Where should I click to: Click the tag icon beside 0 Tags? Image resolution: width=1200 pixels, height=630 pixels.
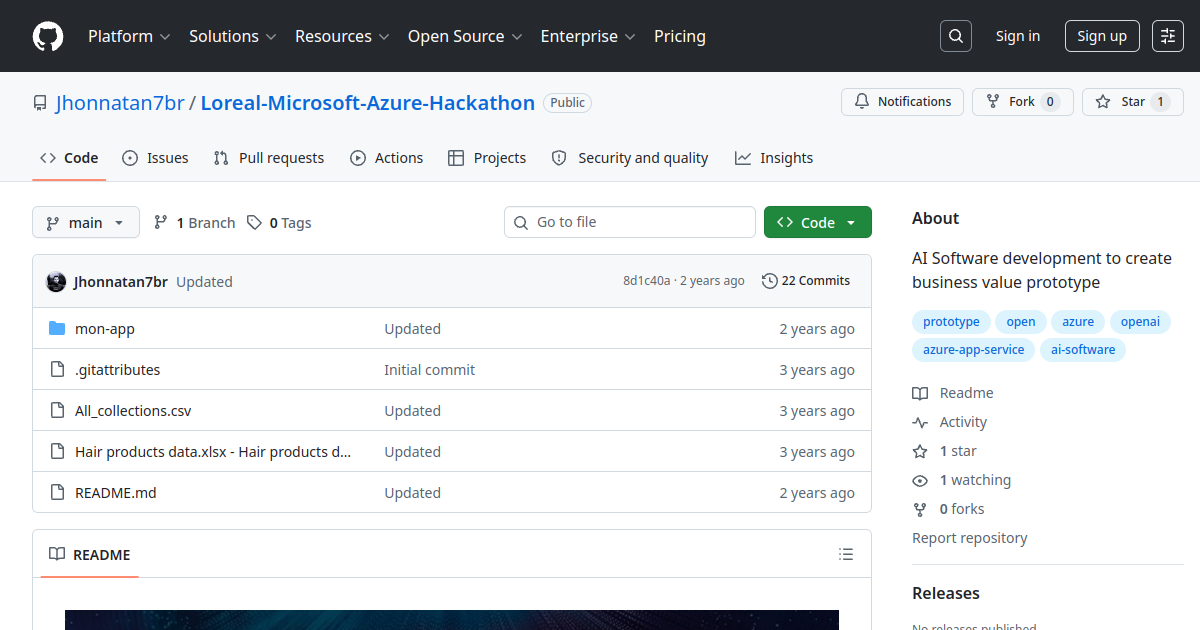coord(255,223)
